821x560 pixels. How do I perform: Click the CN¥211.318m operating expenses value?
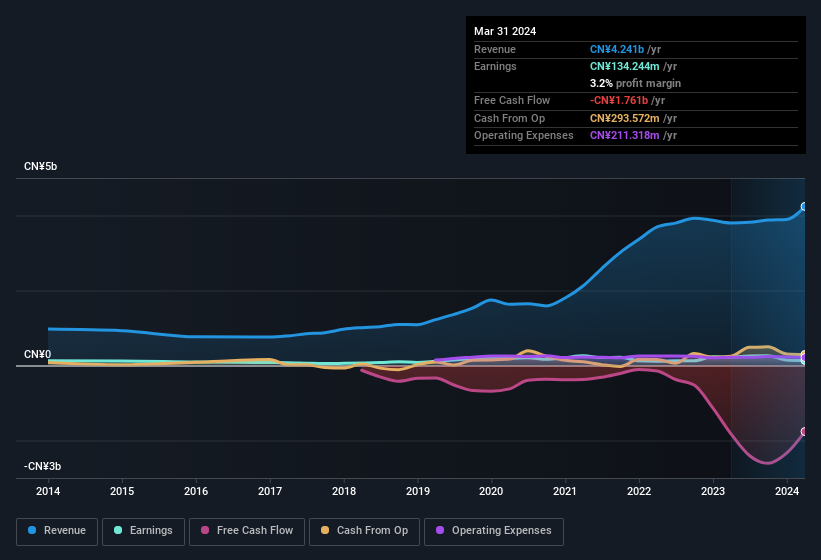point(625,135)
